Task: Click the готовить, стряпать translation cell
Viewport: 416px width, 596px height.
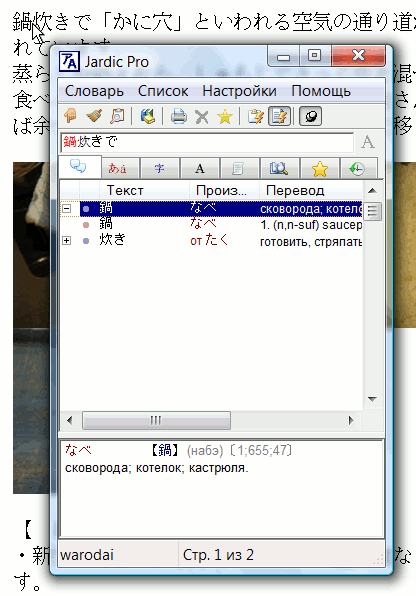Action: coord(311,241)
